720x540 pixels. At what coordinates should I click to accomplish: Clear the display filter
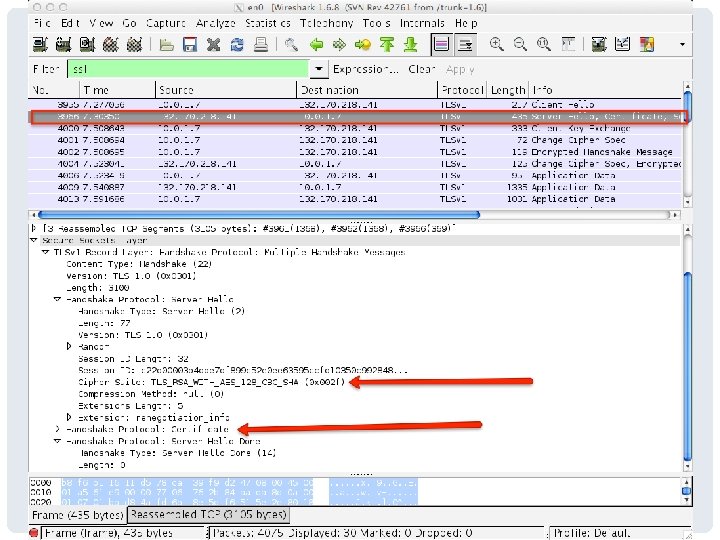[422, 69]
